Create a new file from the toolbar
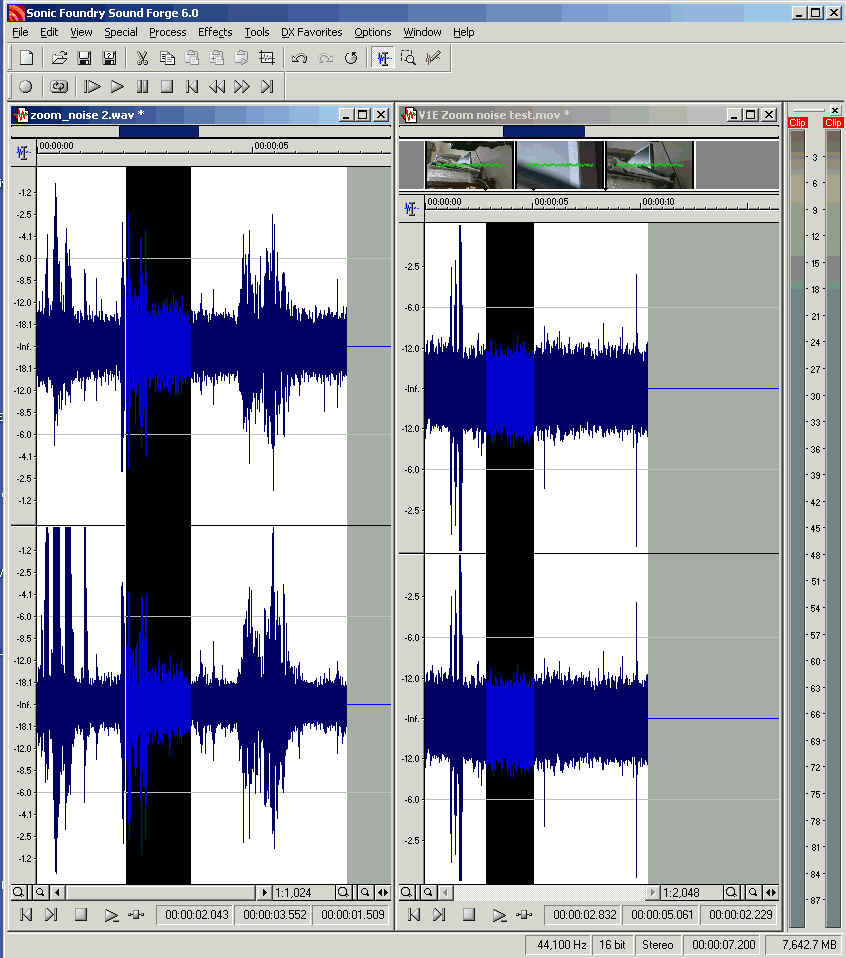The height and width of the screenshot is (958, 846). tap(27, 58)
